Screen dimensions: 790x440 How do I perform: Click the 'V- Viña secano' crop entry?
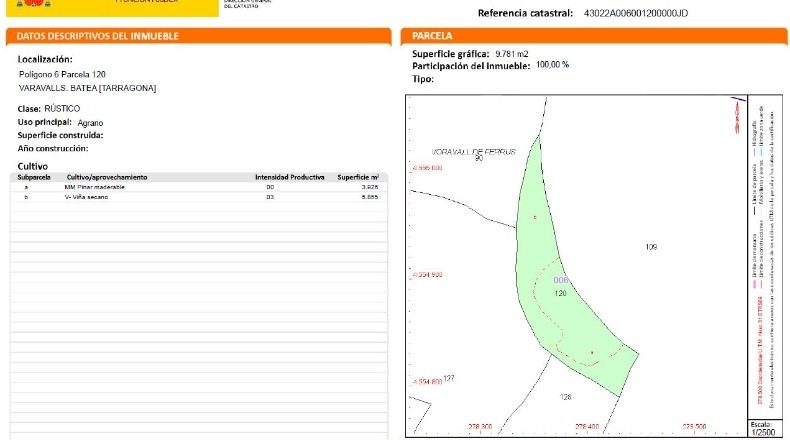86,197
